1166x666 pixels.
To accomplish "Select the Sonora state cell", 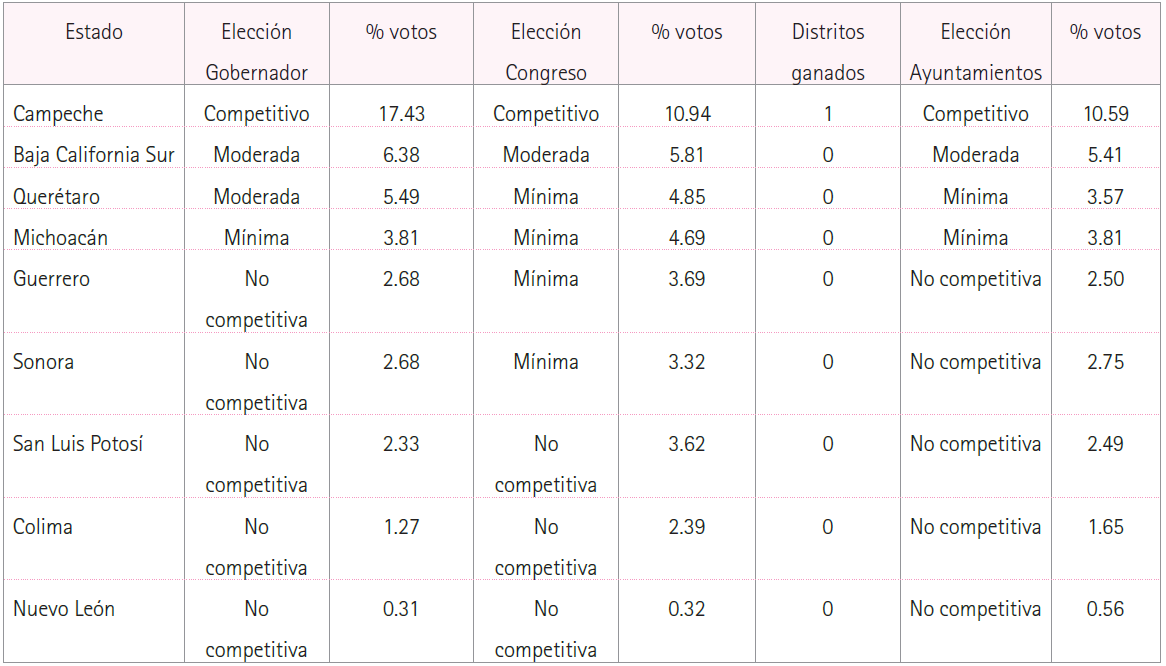I will click(43, 362).
